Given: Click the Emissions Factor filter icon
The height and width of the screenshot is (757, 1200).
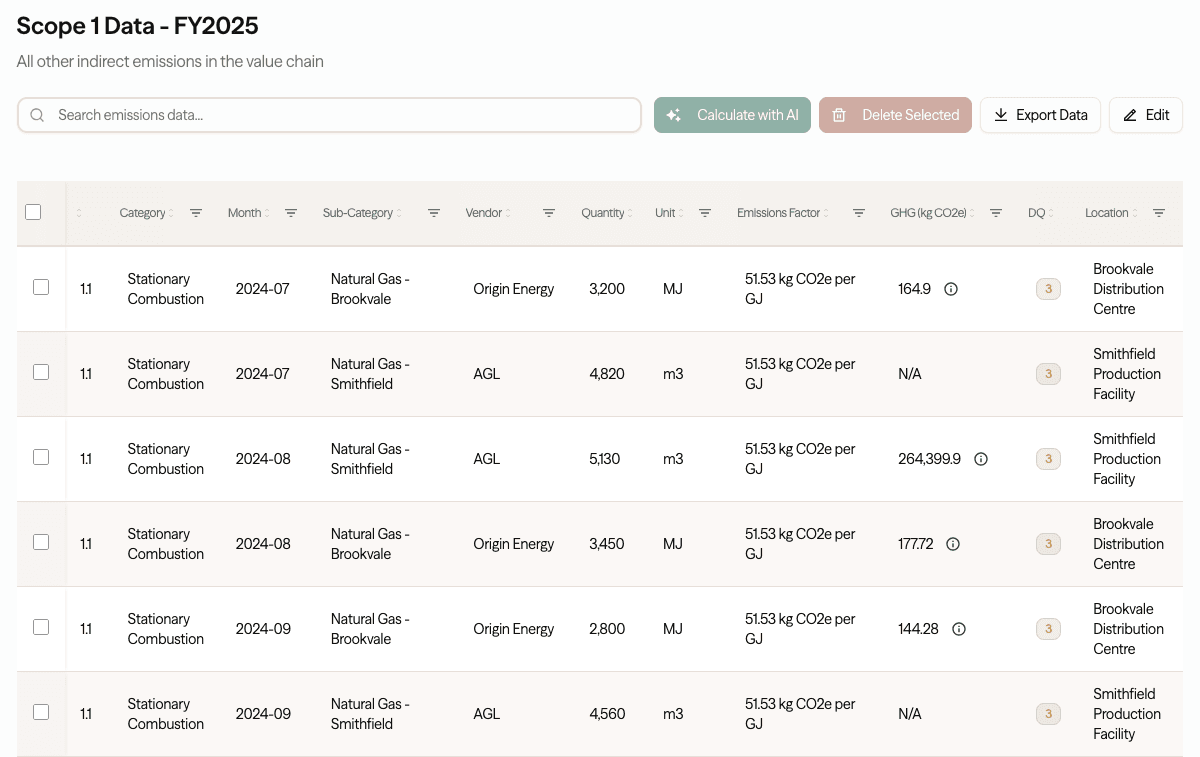Looking at the screenshot, I should [859, 213].
